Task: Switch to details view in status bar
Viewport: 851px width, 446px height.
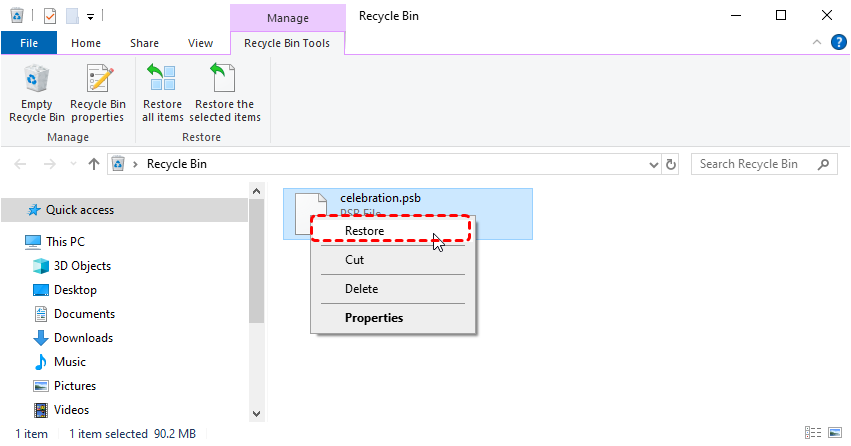Action: point(812,433)
